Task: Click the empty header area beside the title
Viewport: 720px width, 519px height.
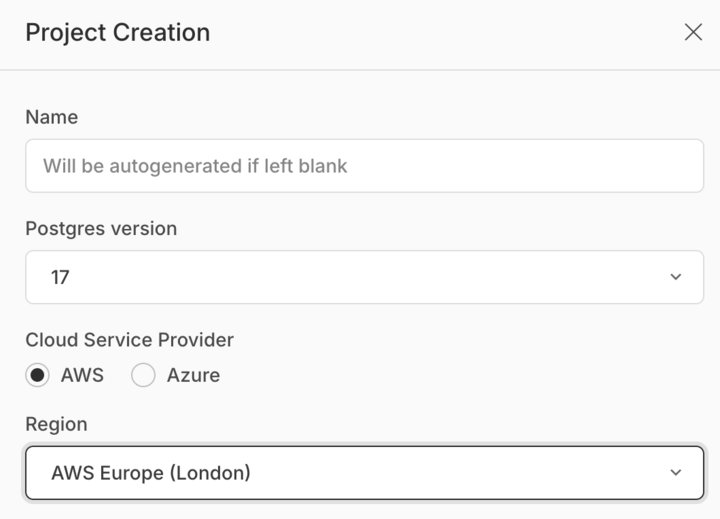Action: pyautogui.click(x=445, y=33)
